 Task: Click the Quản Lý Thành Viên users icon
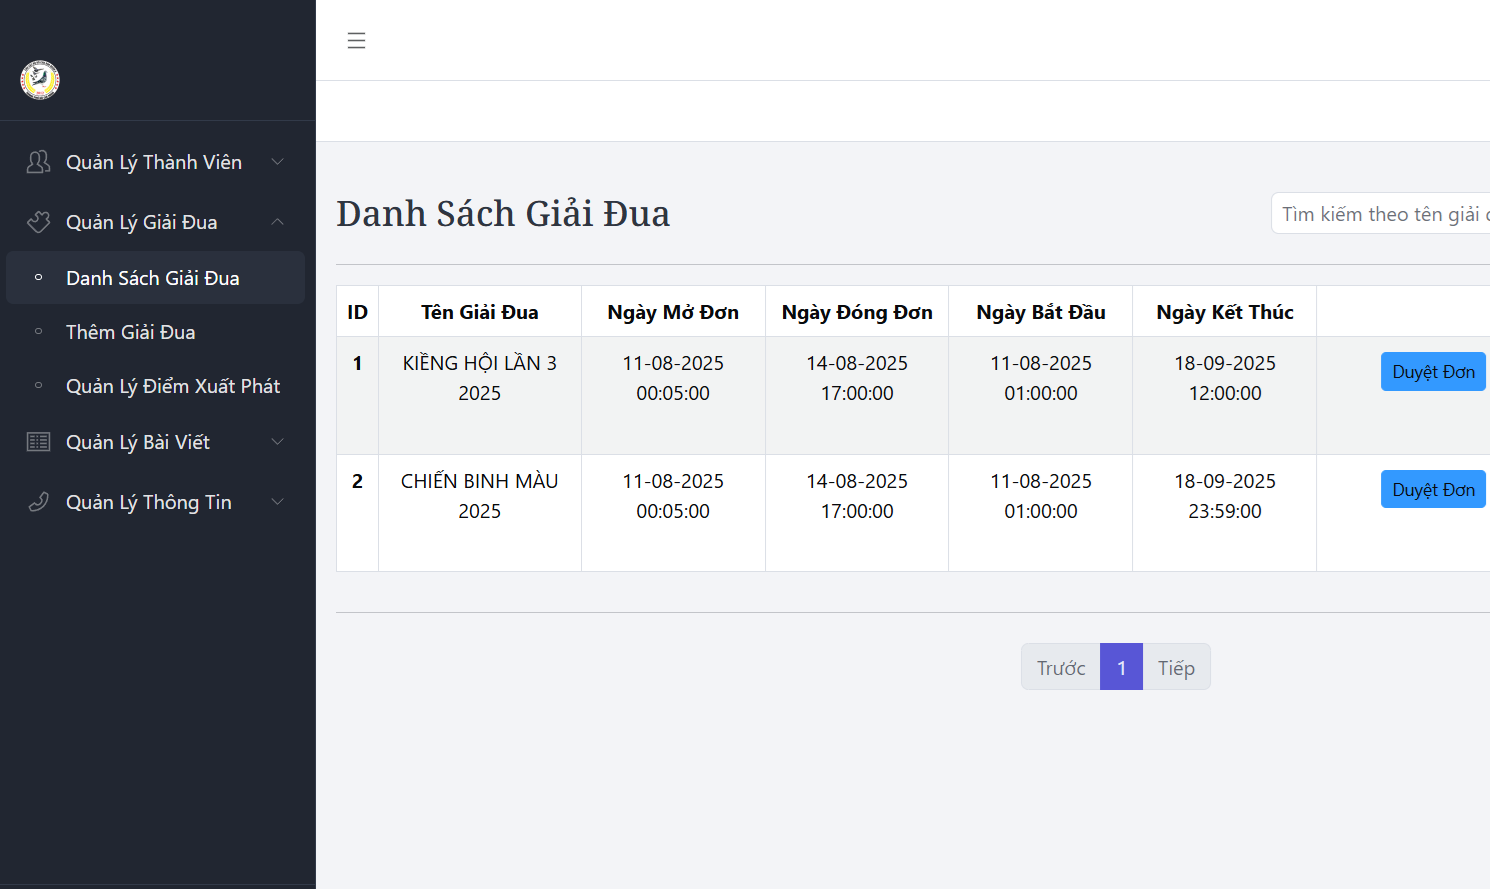click(x=38, y=162)
